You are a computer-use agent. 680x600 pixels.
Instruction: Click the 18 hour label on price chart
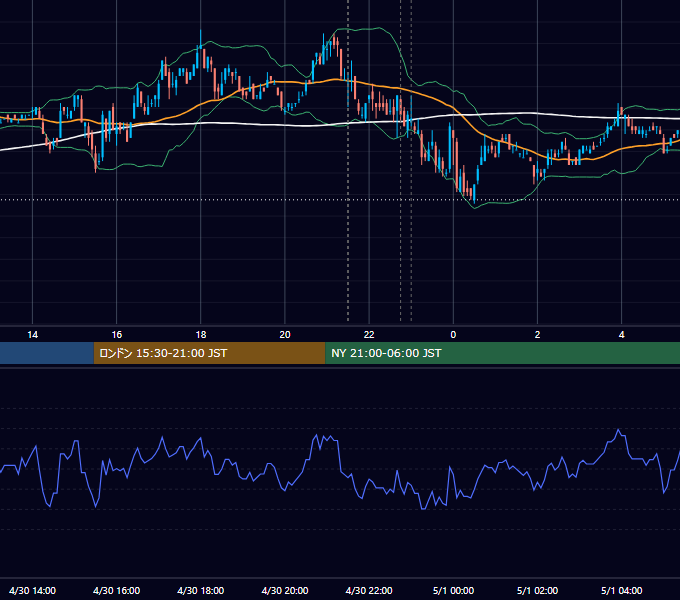click(201, 335)
